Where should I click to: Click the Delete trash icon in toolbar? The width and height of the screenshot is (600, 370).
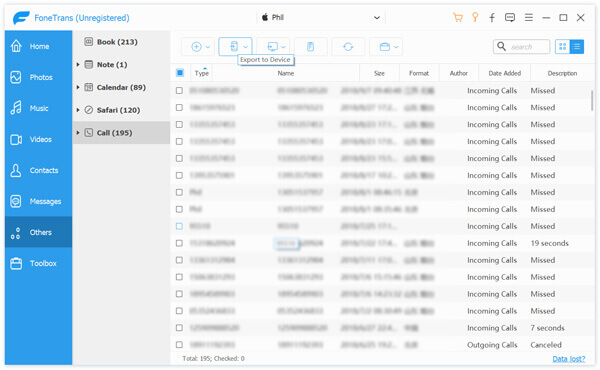coord(310,47)
